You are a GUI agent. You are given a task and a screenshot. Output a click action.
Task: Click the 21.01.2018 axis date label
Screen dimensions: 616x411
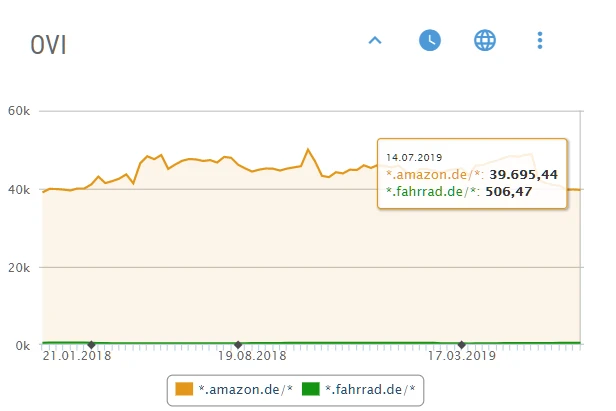point(76,356)
